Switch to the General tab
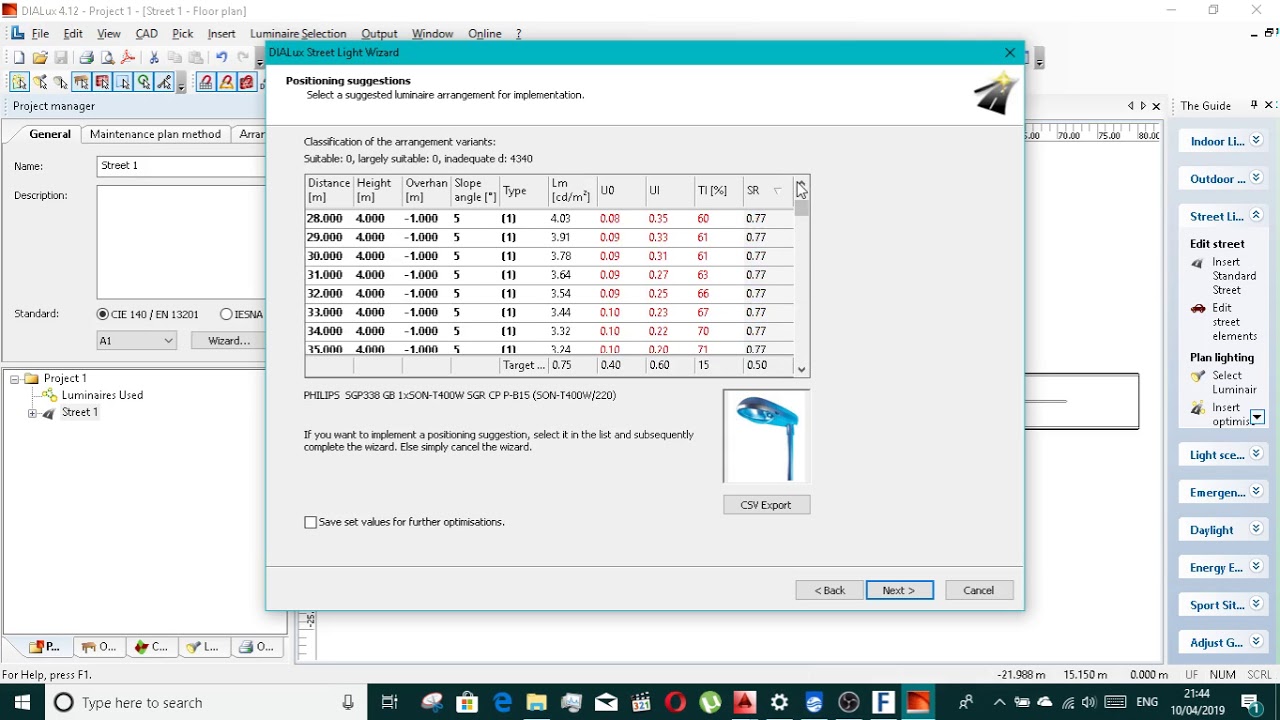Viewport: 1280px width, 720px height. click(x=50, y=134)
